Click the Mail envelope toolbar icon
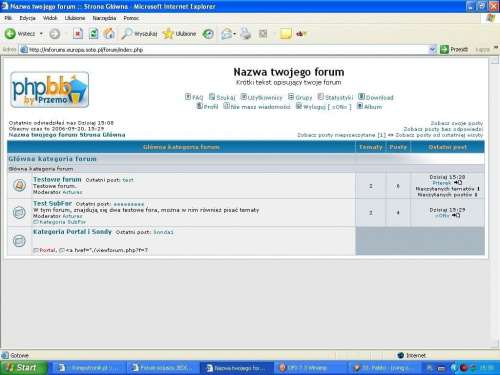500x375 pixels. [226, 33]
